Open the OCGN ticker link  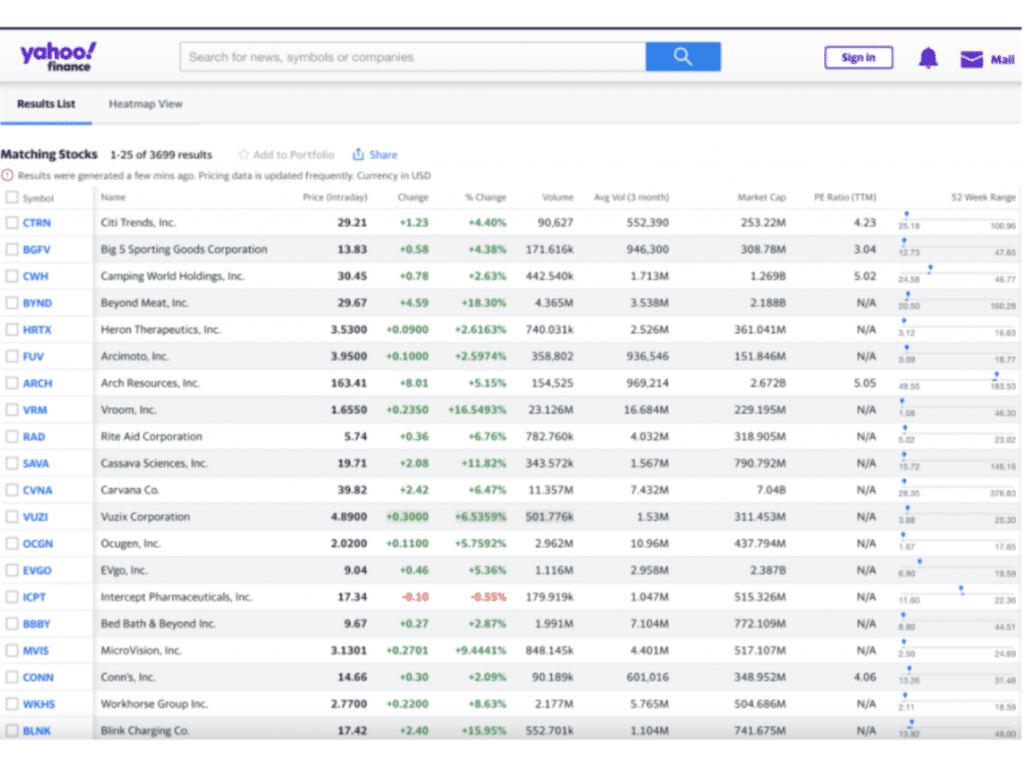click(38, 544)
